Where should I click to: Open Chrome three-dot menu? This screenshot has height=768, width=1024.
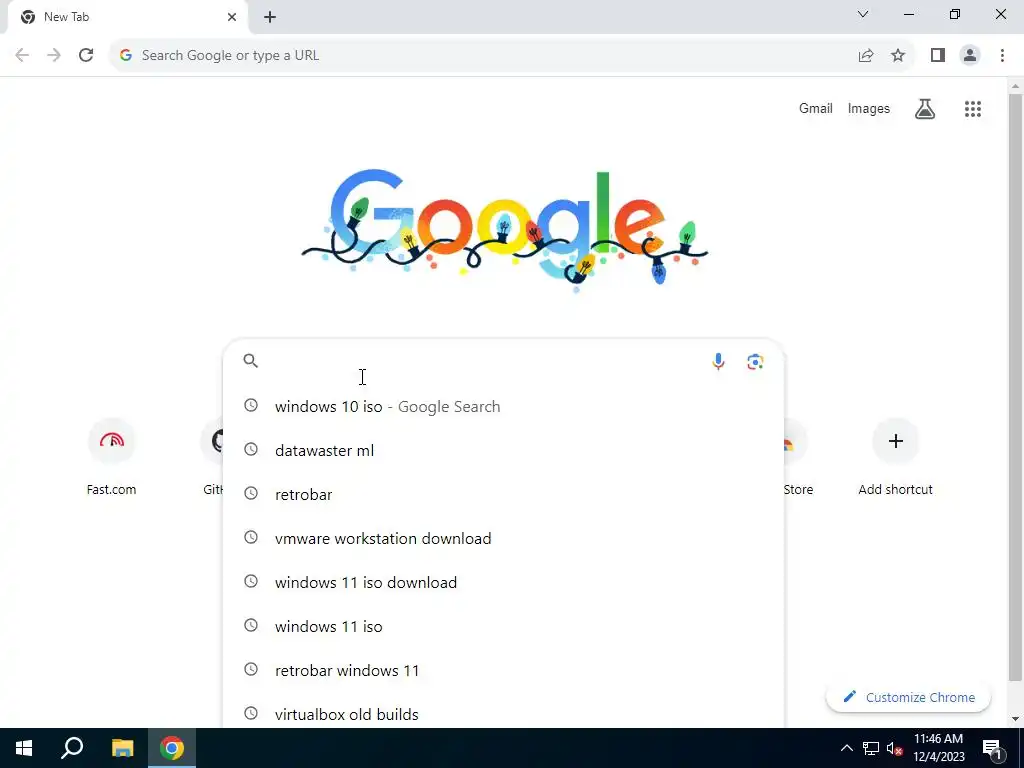(1002, 56)
